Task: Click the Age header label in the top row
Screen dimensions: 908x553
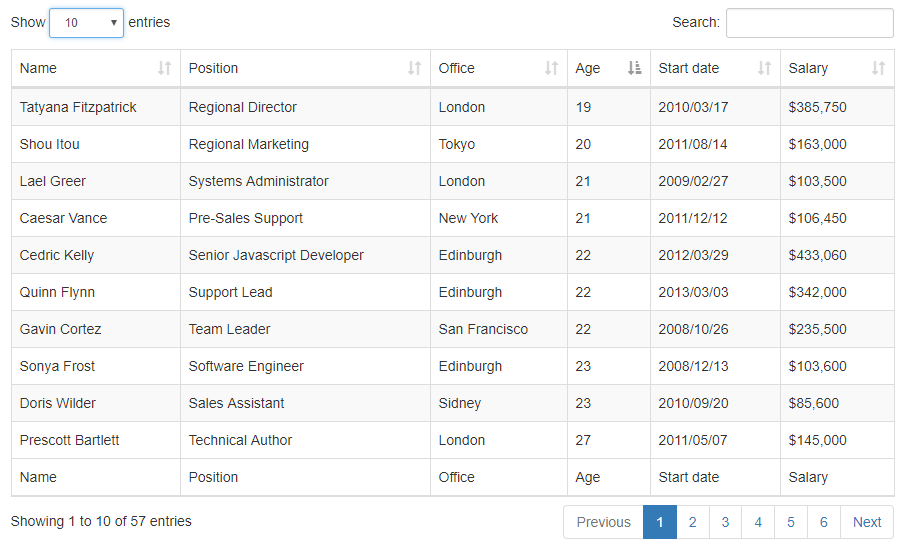Action: 587,69
